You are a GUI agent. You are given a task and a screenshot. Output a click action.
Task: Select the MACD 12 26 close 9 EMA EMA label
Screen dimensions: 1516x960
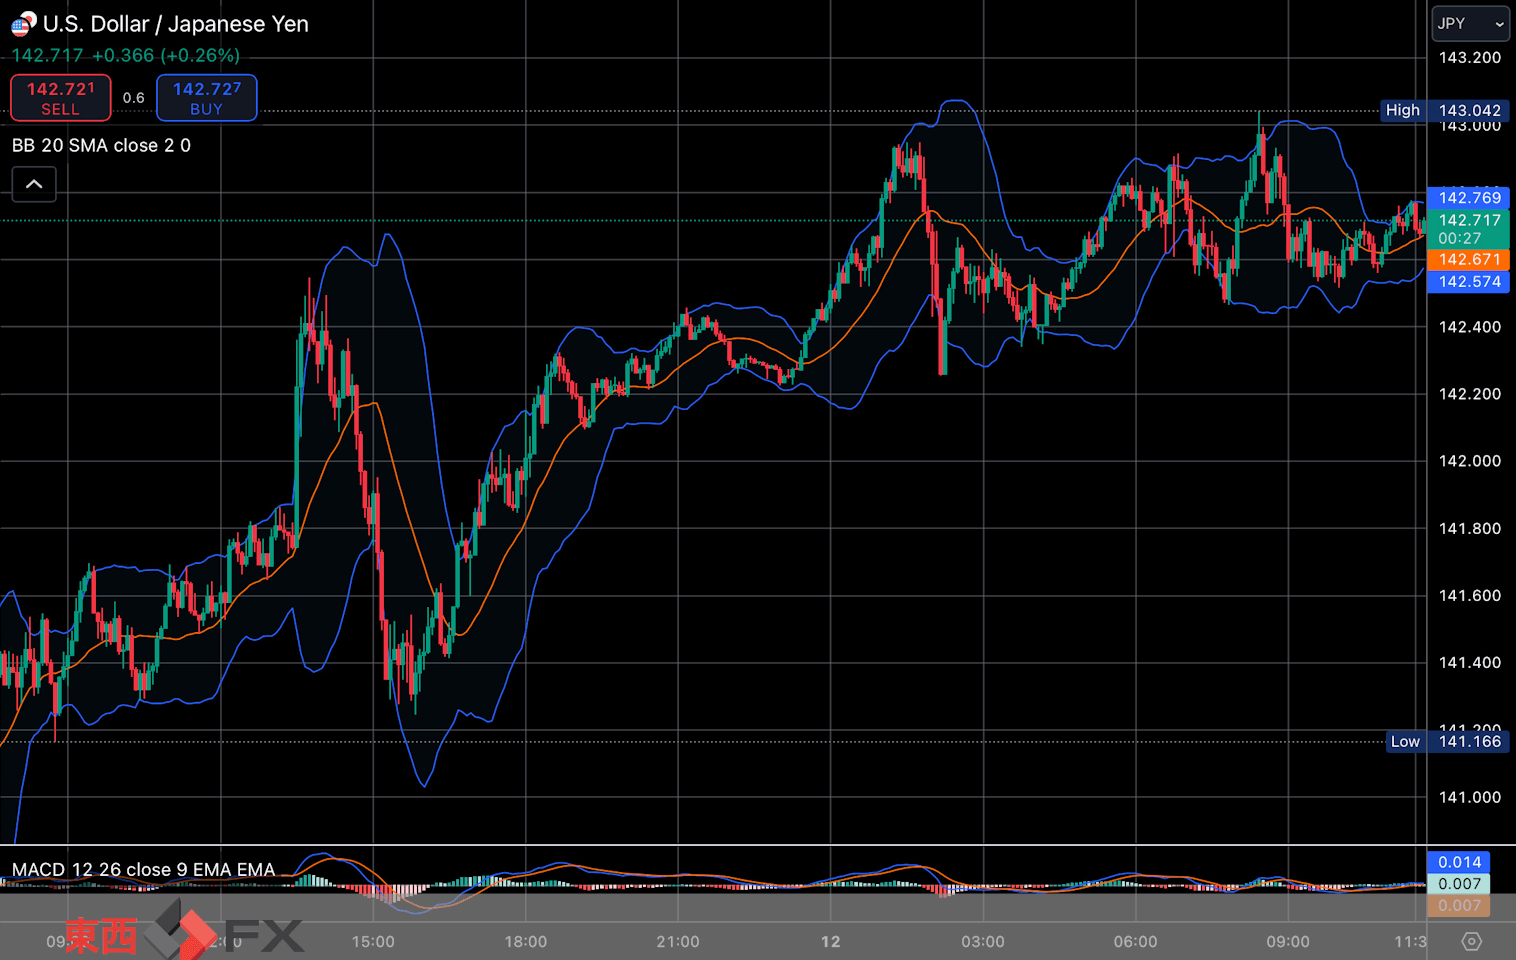[143, 869]
